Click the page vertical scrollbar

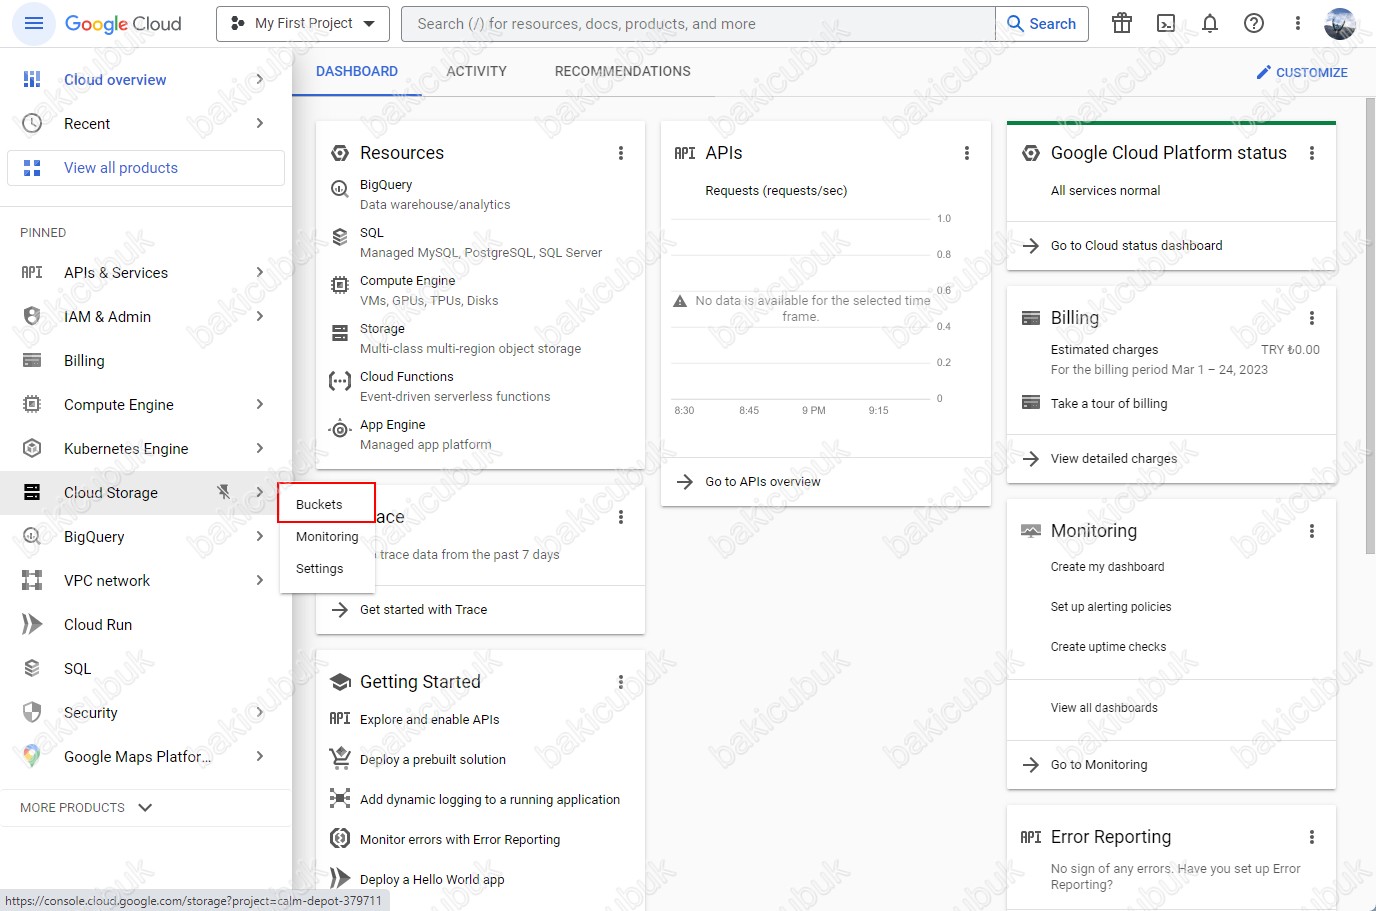click(1370, 325)
